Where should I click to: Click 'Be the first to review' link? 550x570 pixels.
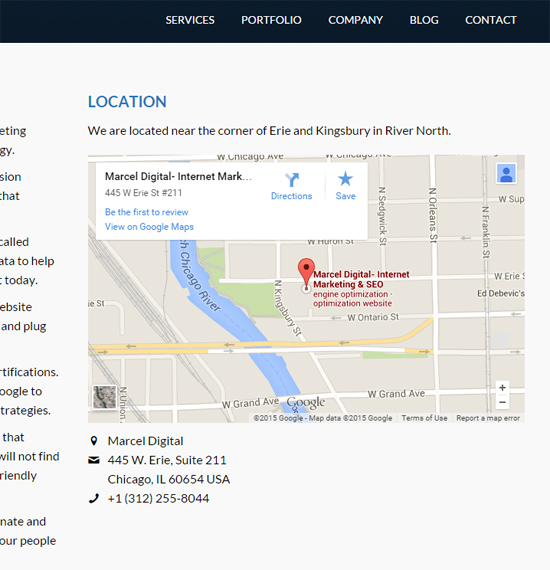146,212
